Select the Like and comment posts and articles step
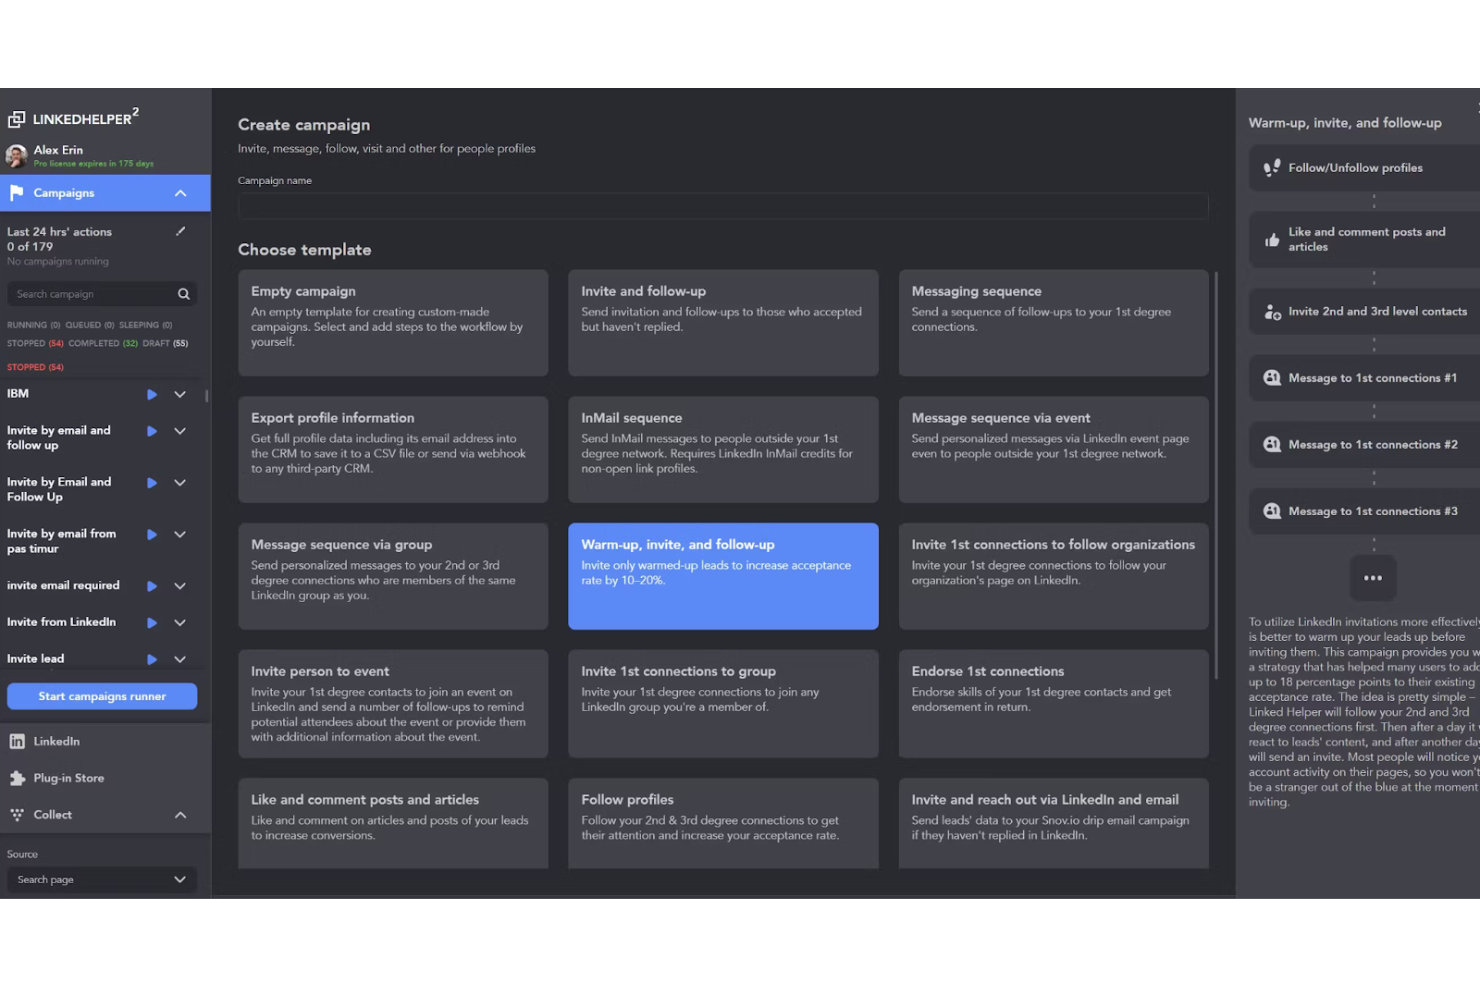 pyautogui.click(x=1364, y=240)
